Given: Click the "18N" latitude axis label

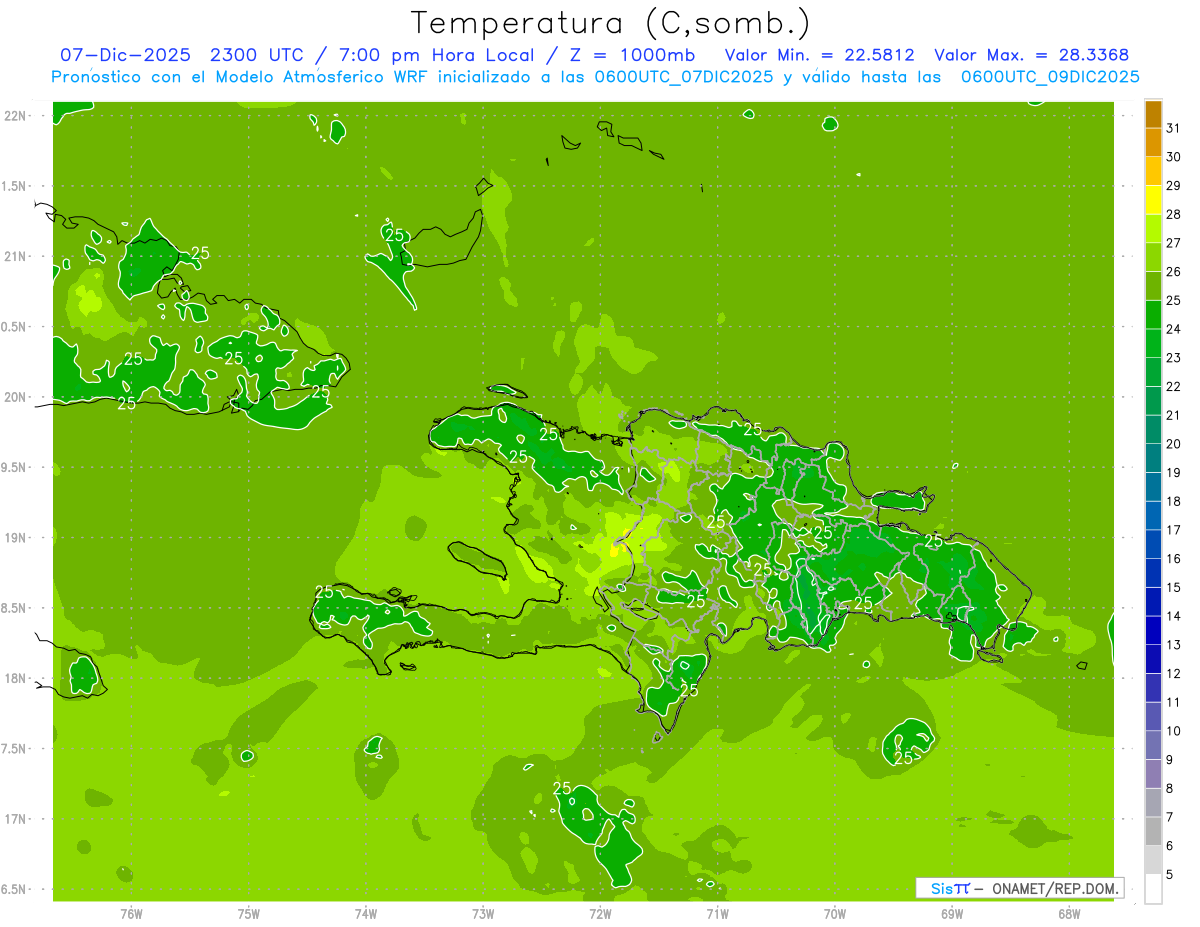Looking at the screenshot, I should pos(16,678).
